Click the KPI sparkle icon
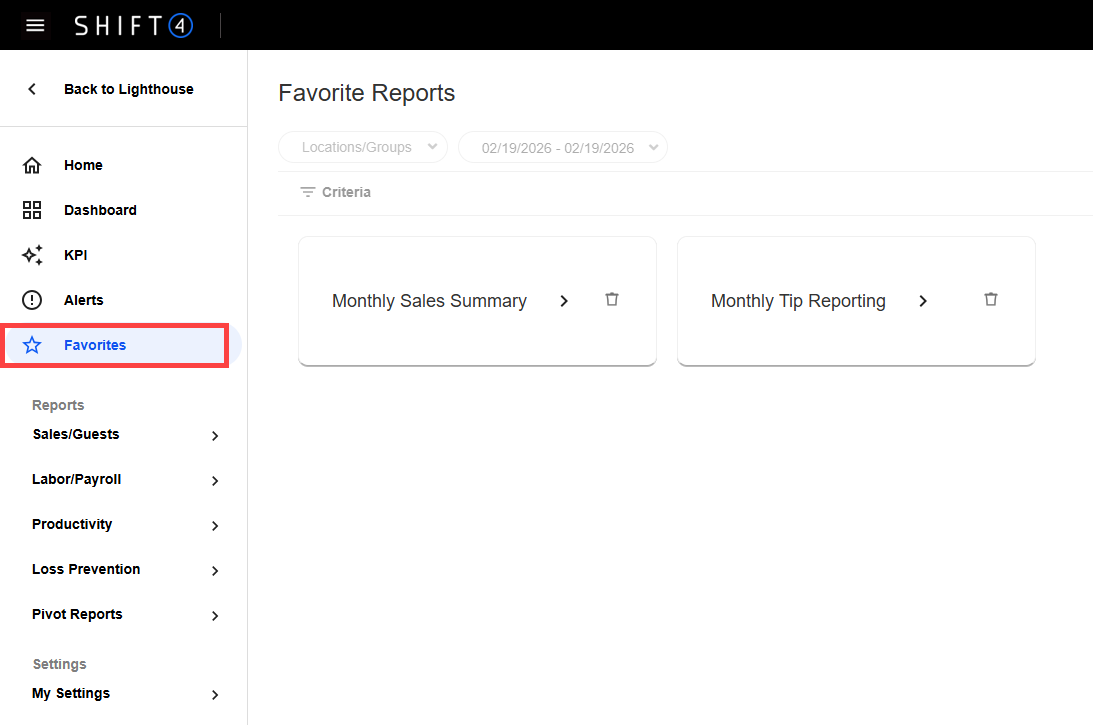 click(32, 255)
